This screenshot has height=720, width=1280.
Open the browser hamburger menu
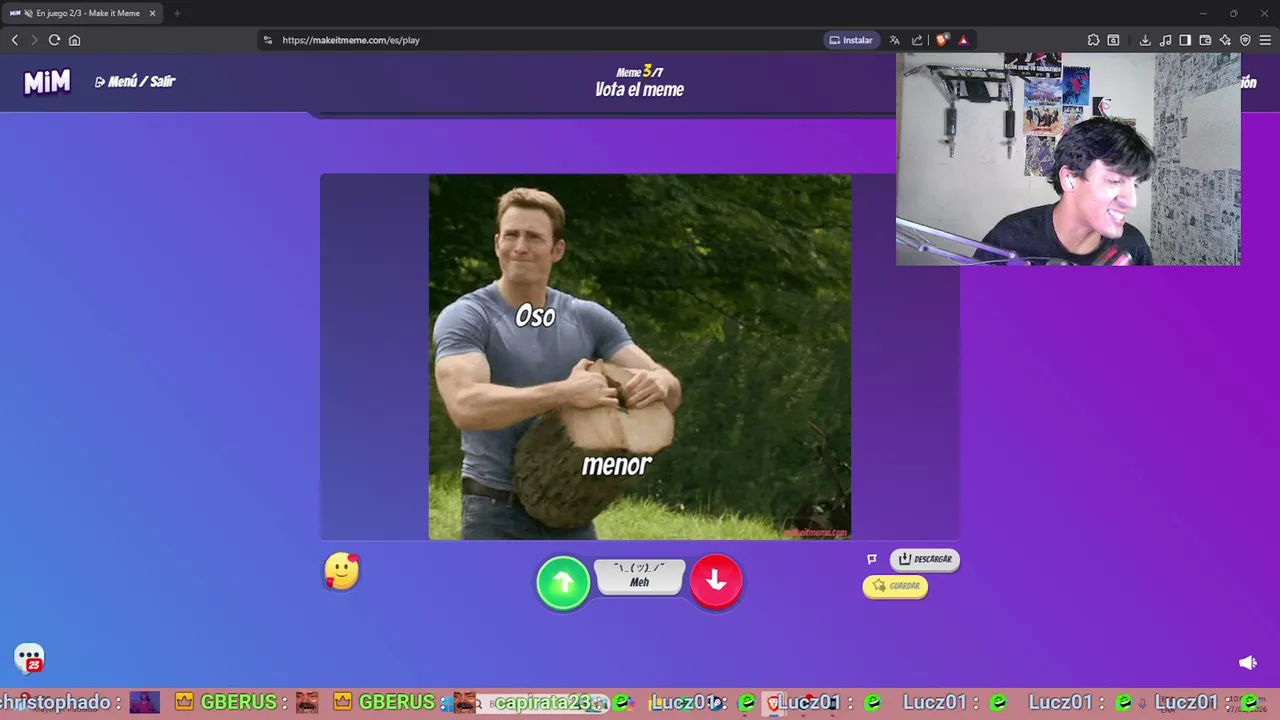click(1265, 40)
